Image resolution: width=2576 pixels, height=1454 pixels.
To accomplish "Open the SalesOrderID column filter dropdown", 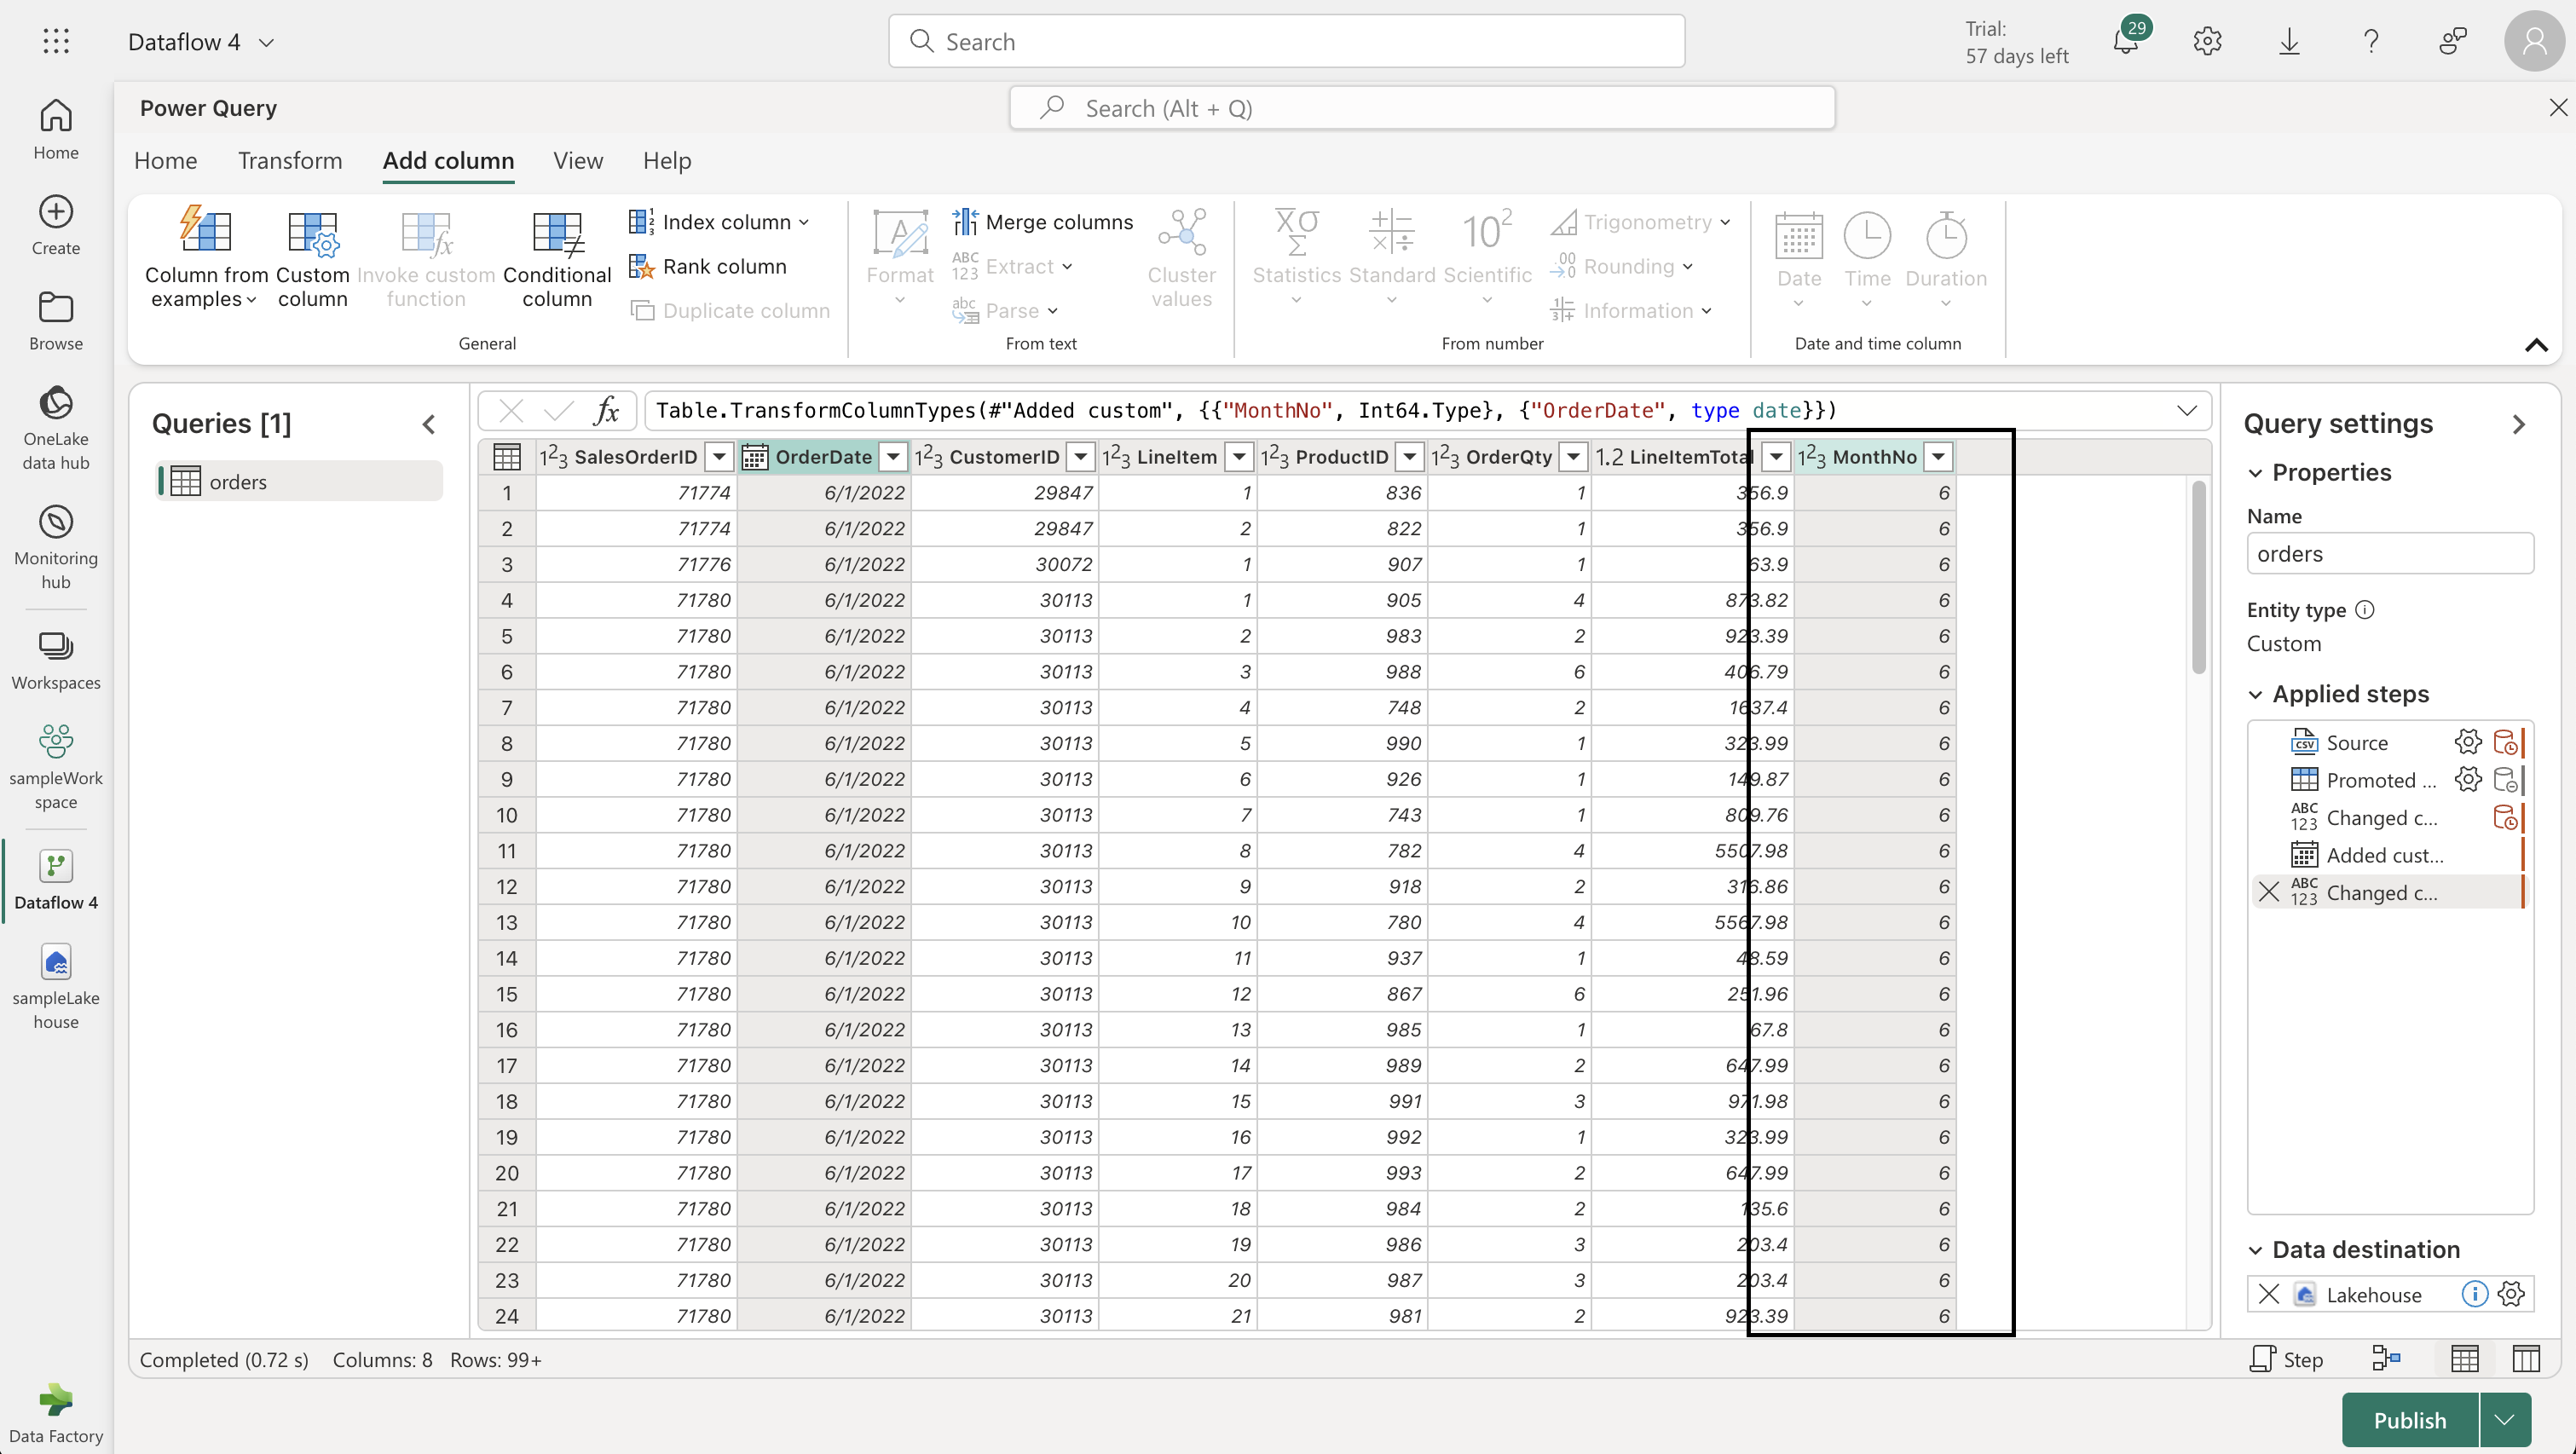I will pos(719,457).
